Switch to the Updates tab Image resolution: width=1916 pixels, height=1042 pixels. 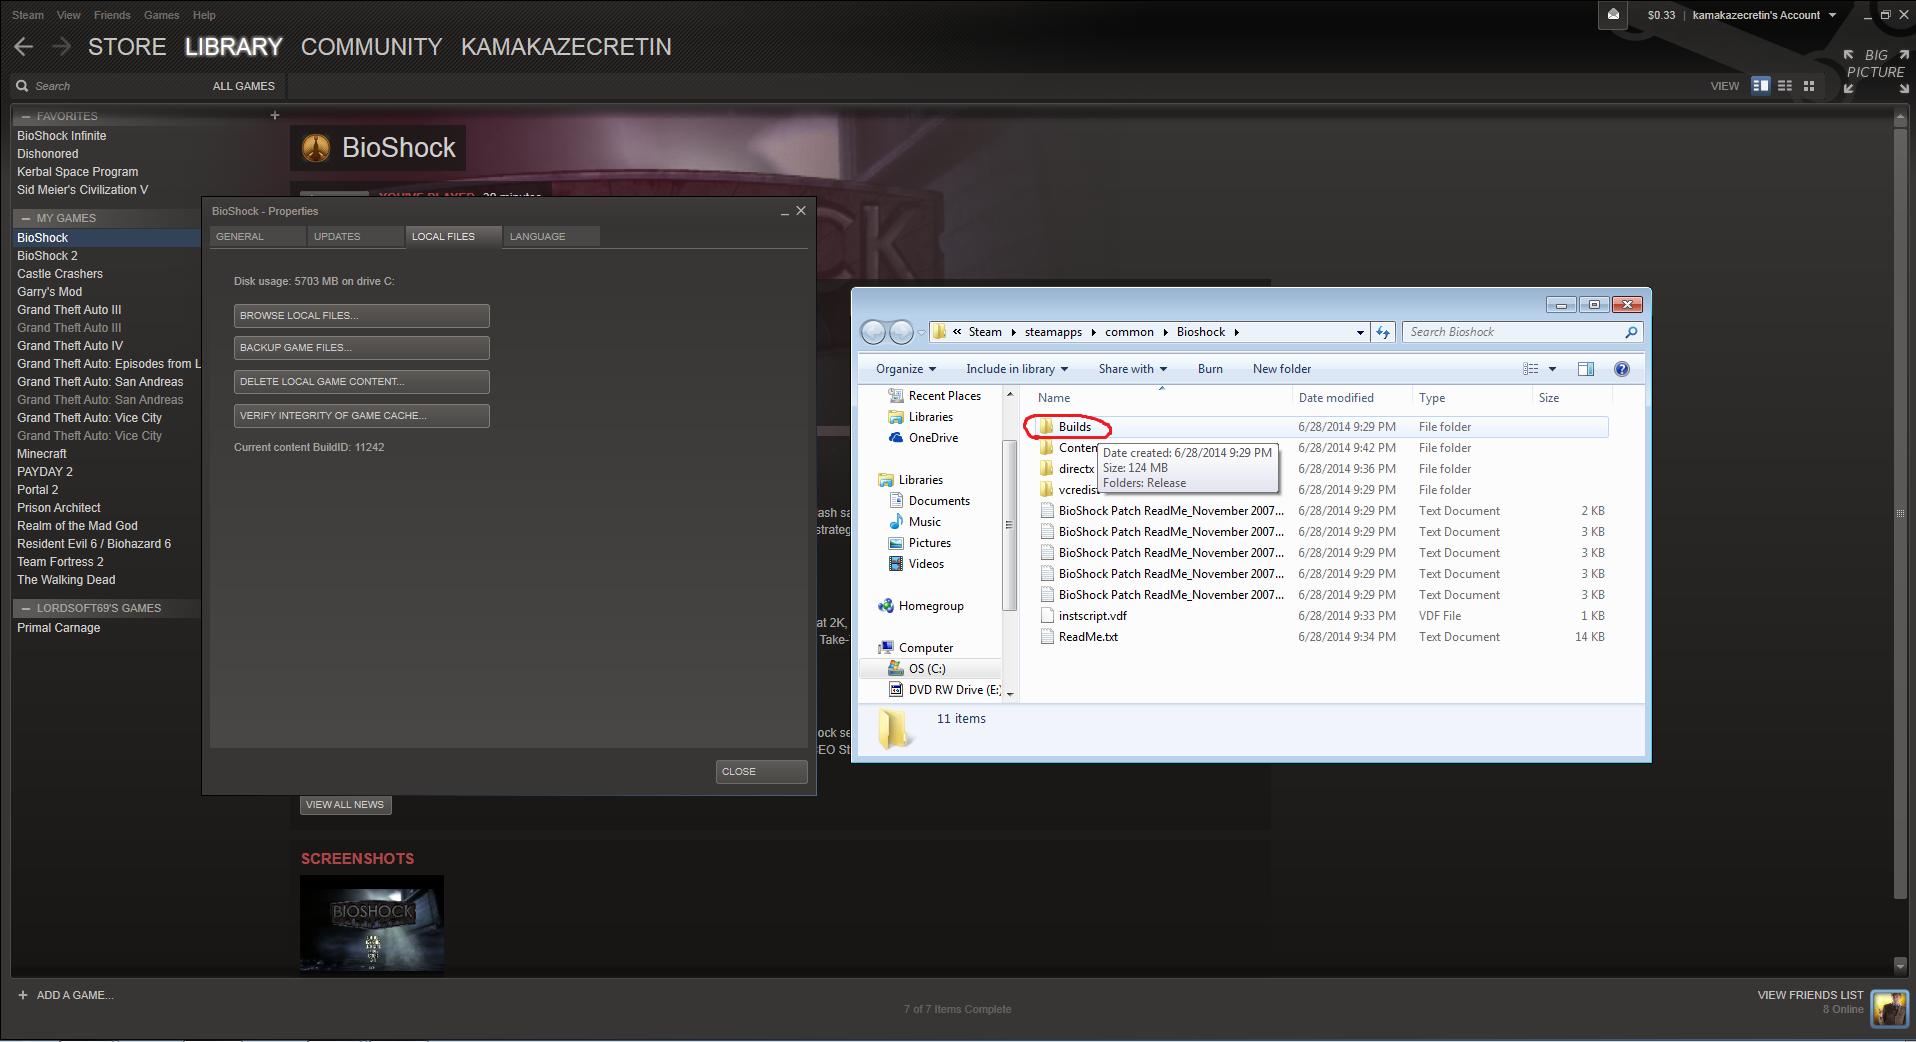[355, 237]
